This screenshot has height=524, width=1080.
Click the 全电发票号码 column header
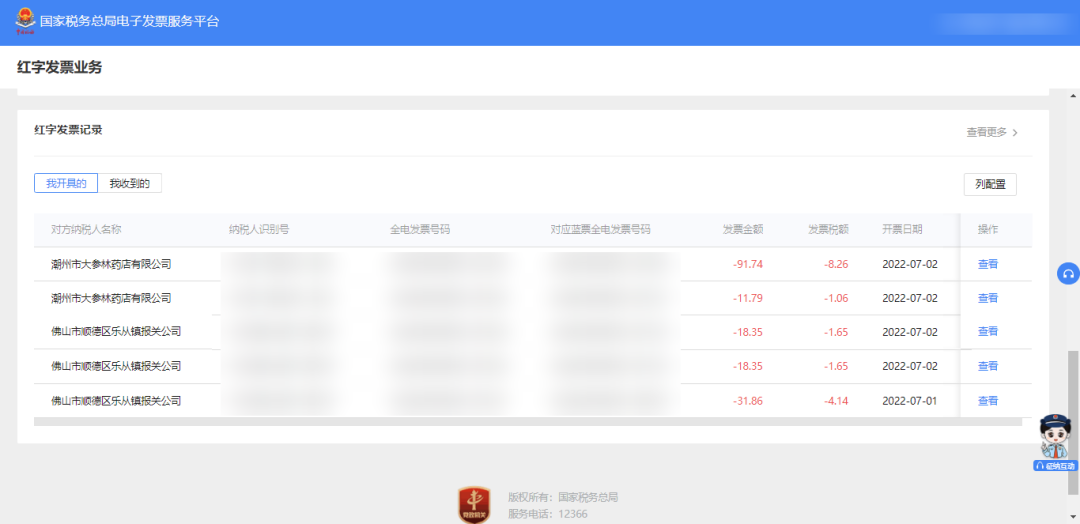(x=420, y=229)
